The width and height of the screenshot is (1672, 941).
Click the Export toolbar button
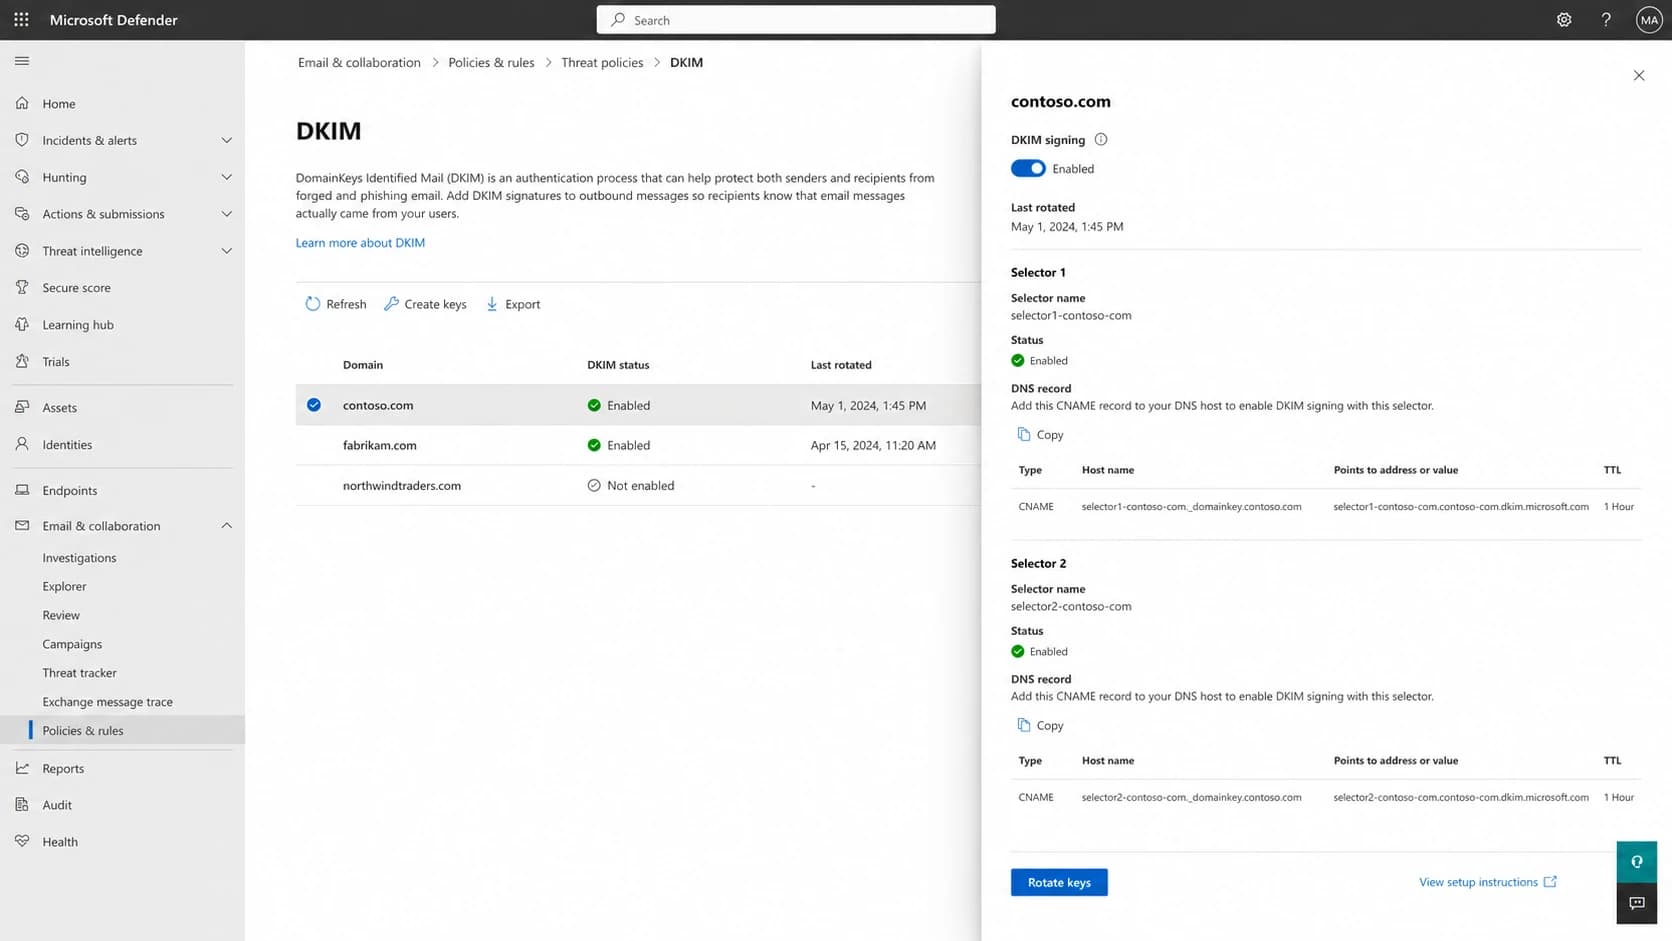click(513, 304)
